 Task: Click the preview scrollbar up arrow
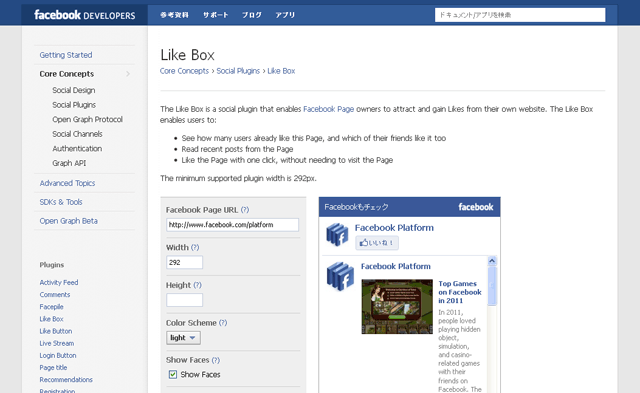pyautogui.click(x=492, y=261)
